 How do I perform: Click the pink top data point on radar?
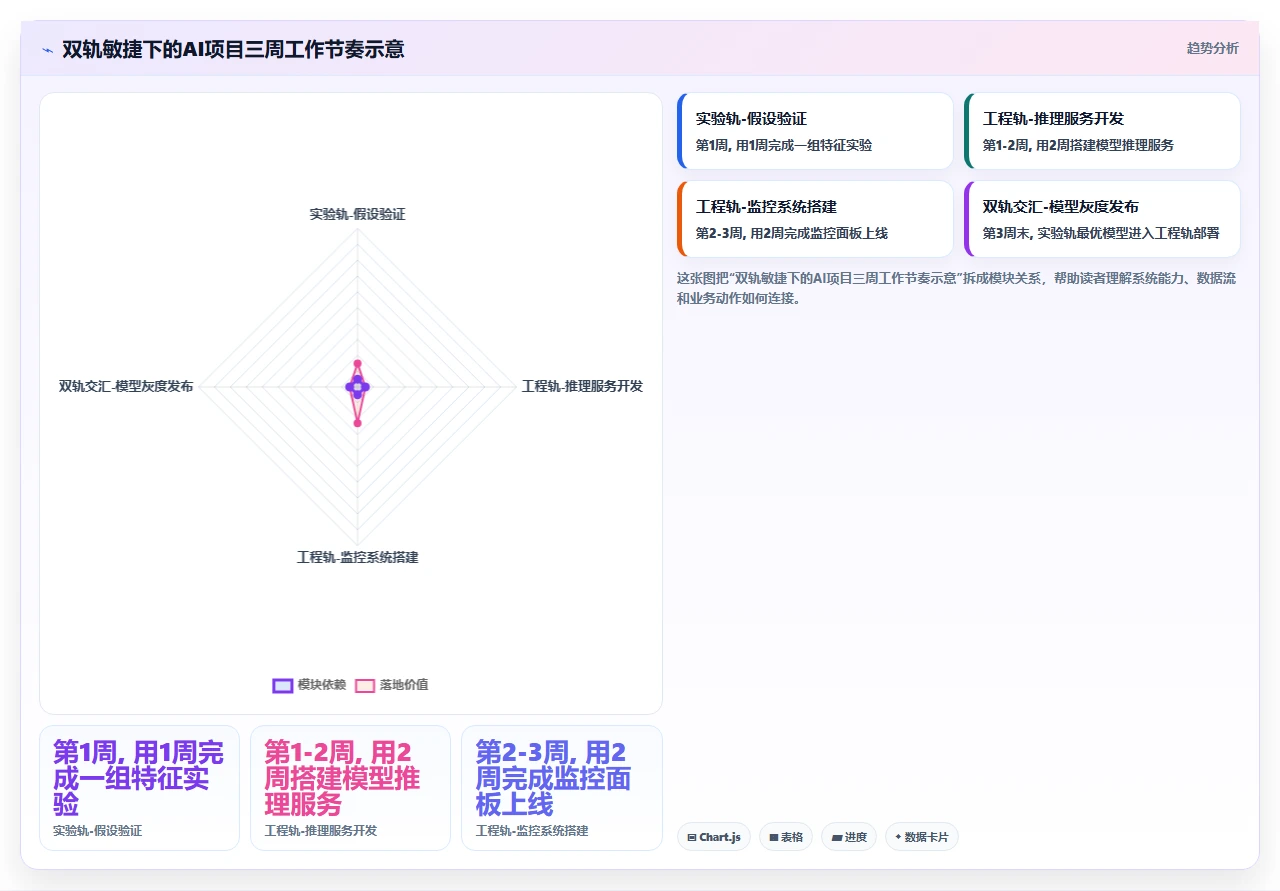click(x=357, y=364)
